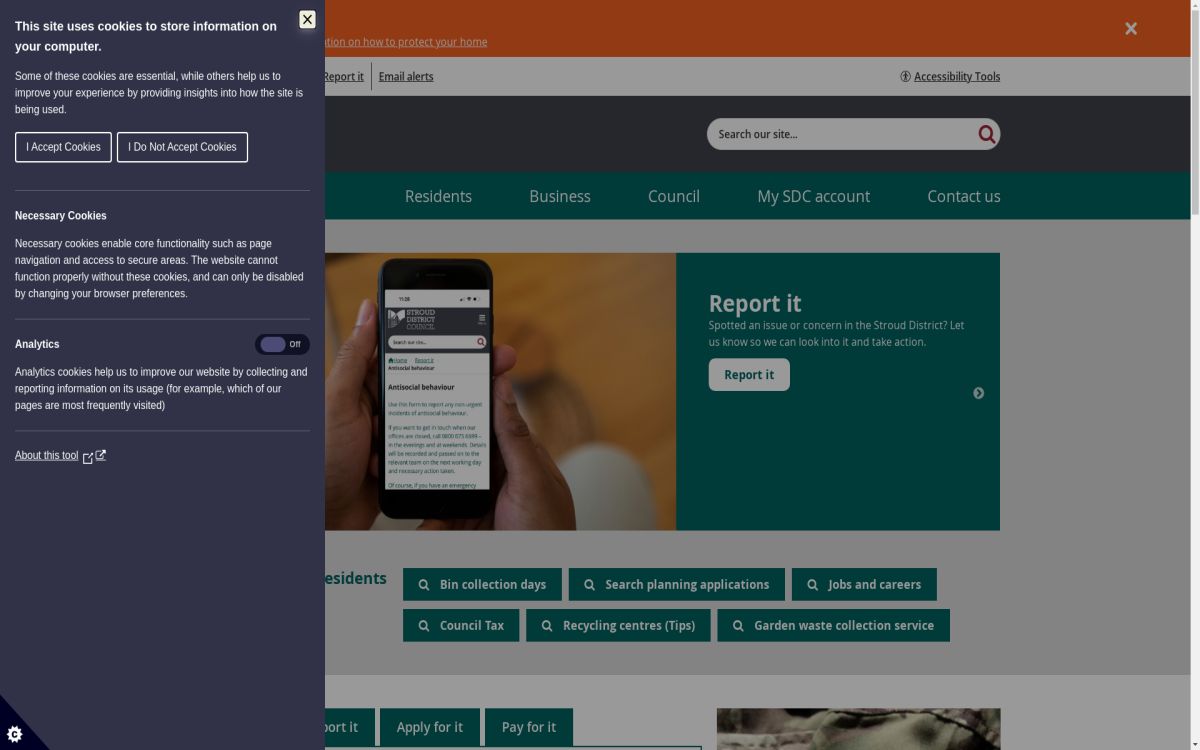The width and height of the screenshot is (1200, 750).
Task: Open the Business menu
Action: click(x=559, y=196)
